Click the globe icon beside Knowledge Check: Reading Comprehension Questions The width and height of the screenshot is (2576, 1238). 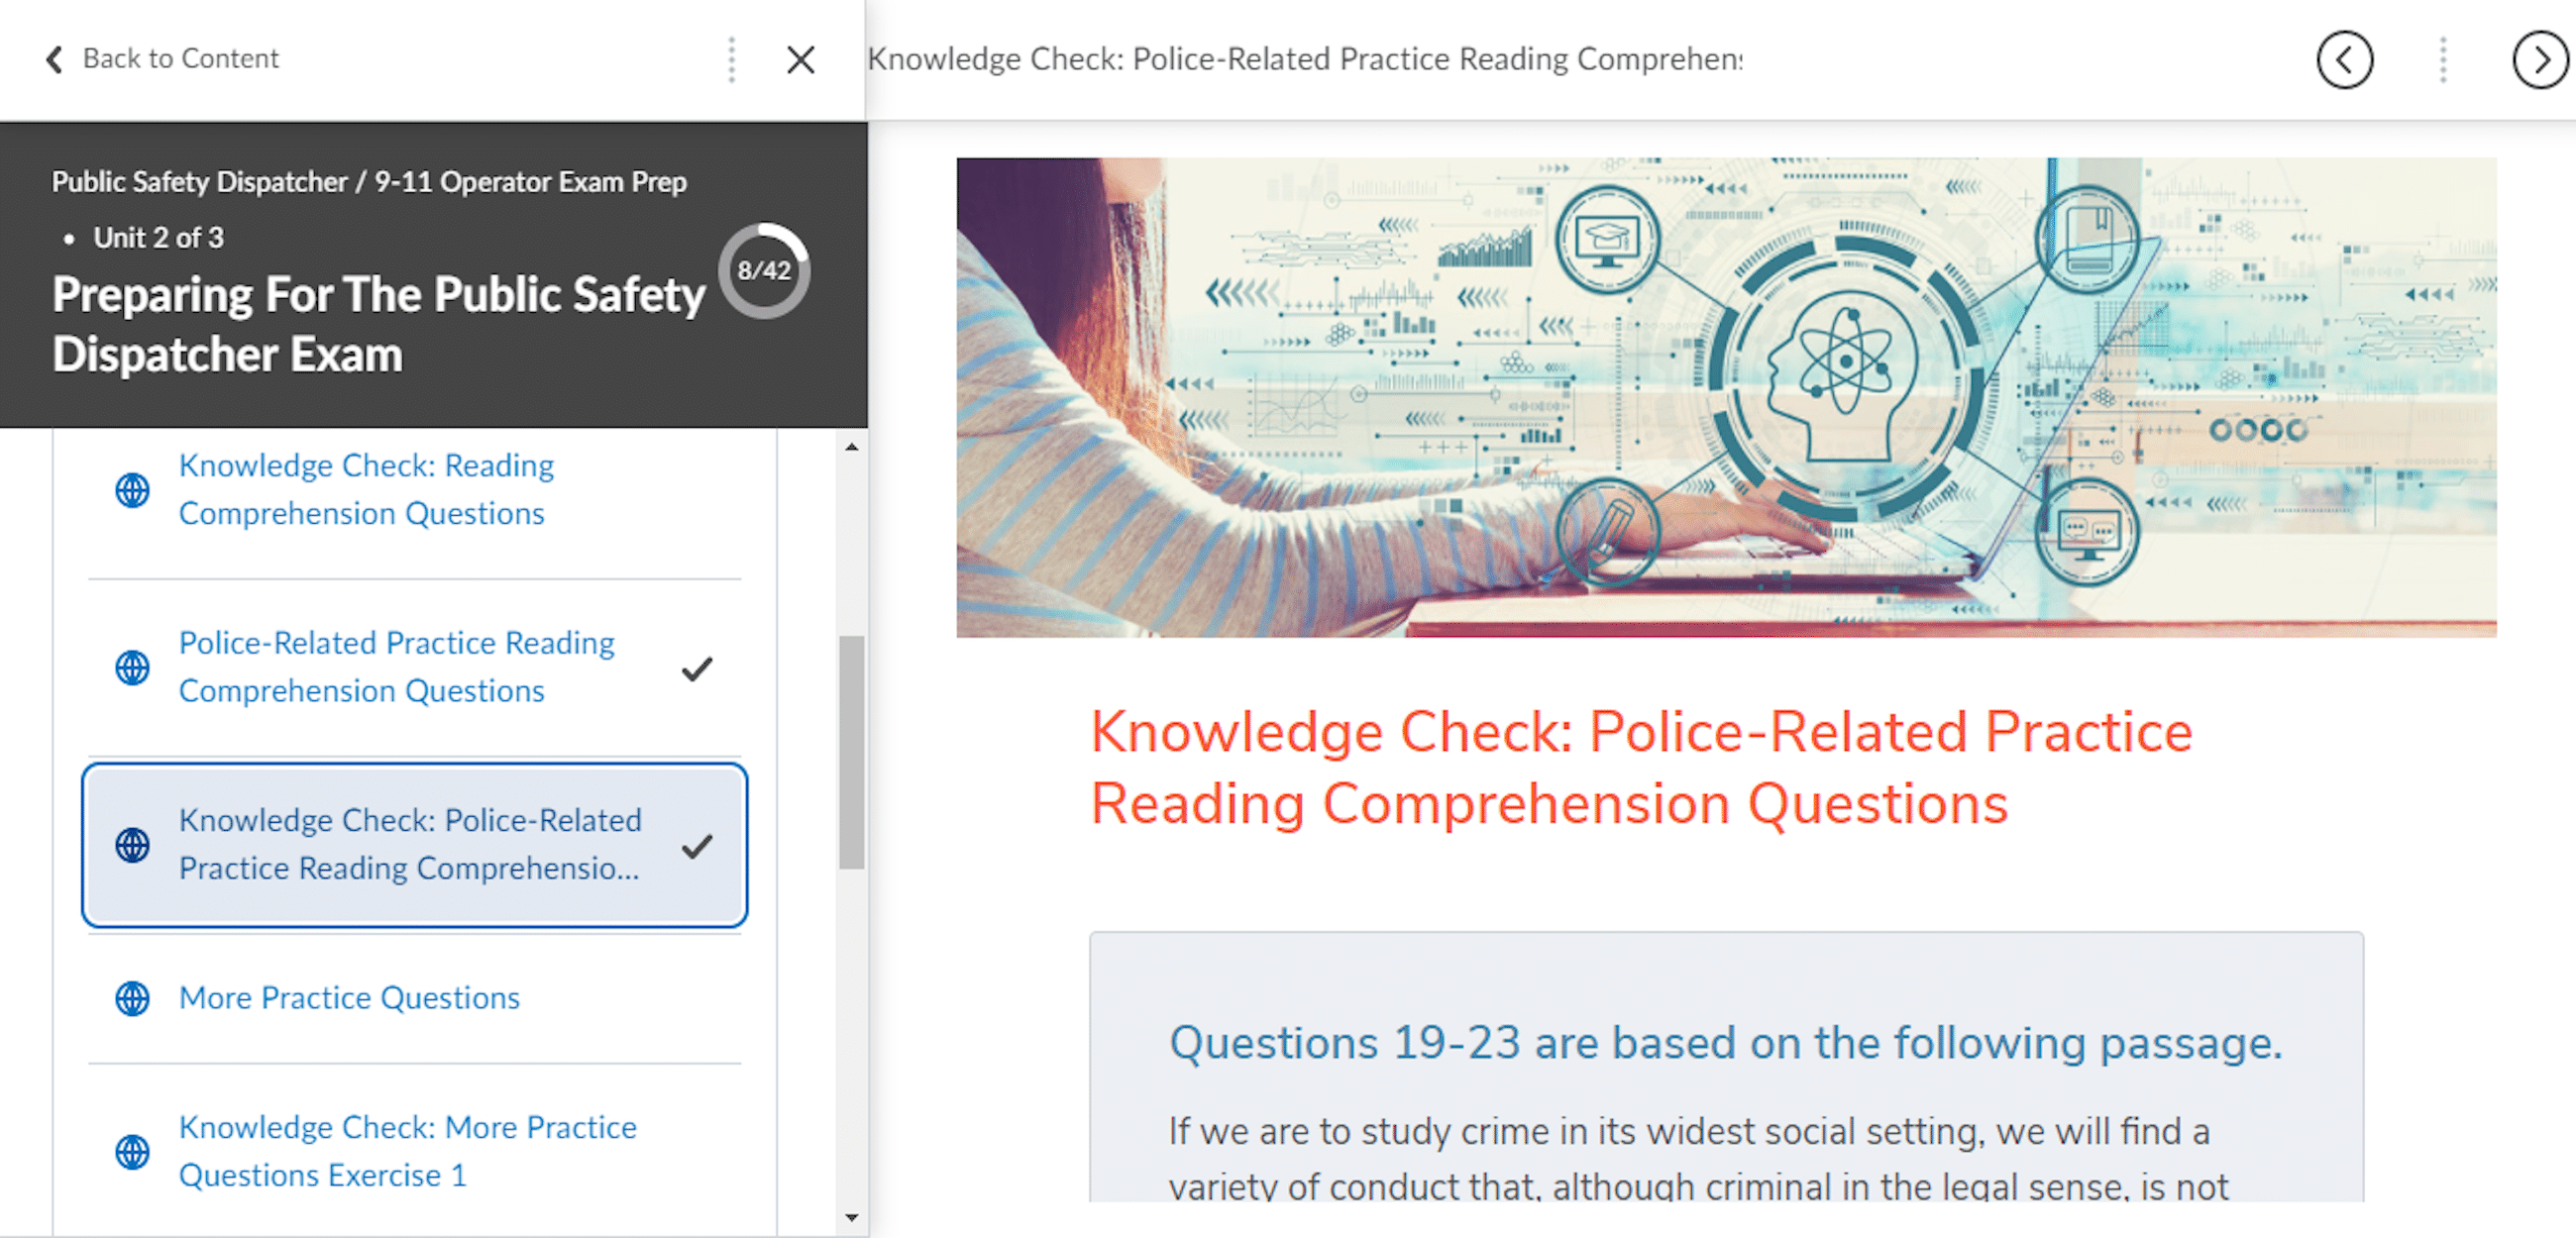(131, 489)
